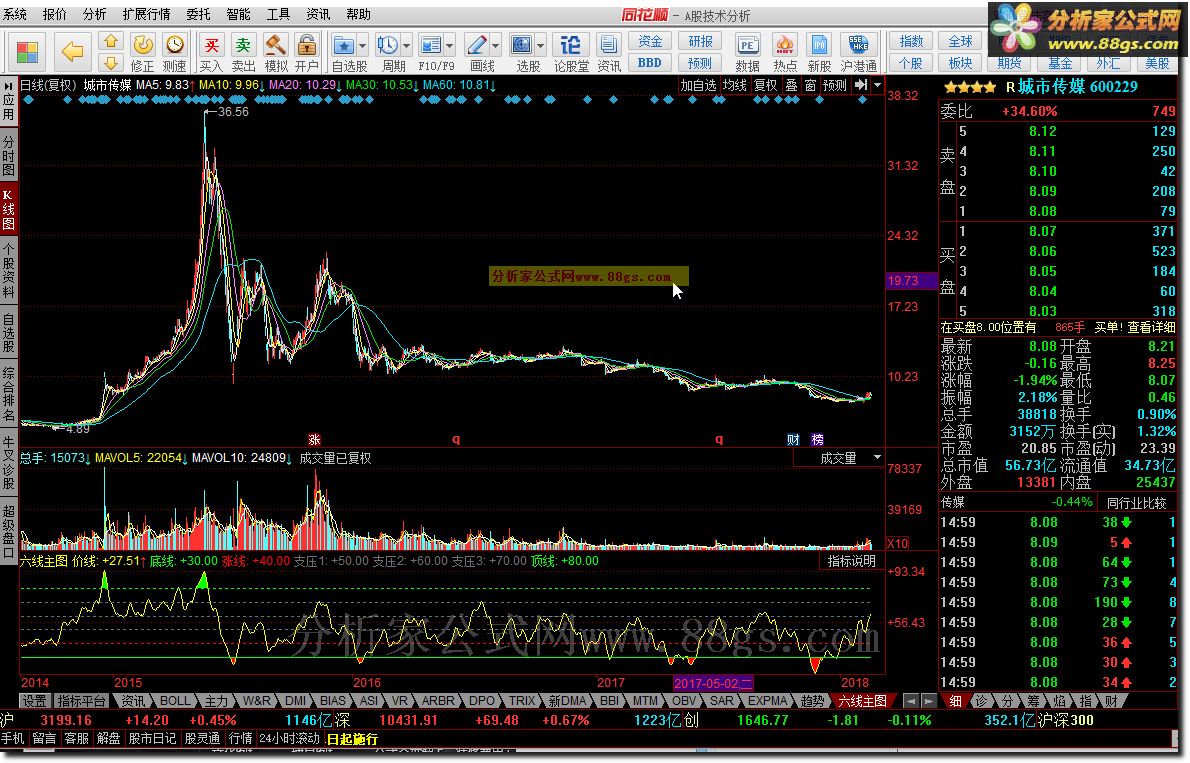The height and width of the screenshot is (763, 1190).
Task: Open 股市日记 in the bottom bar
Action: point(153,738)
